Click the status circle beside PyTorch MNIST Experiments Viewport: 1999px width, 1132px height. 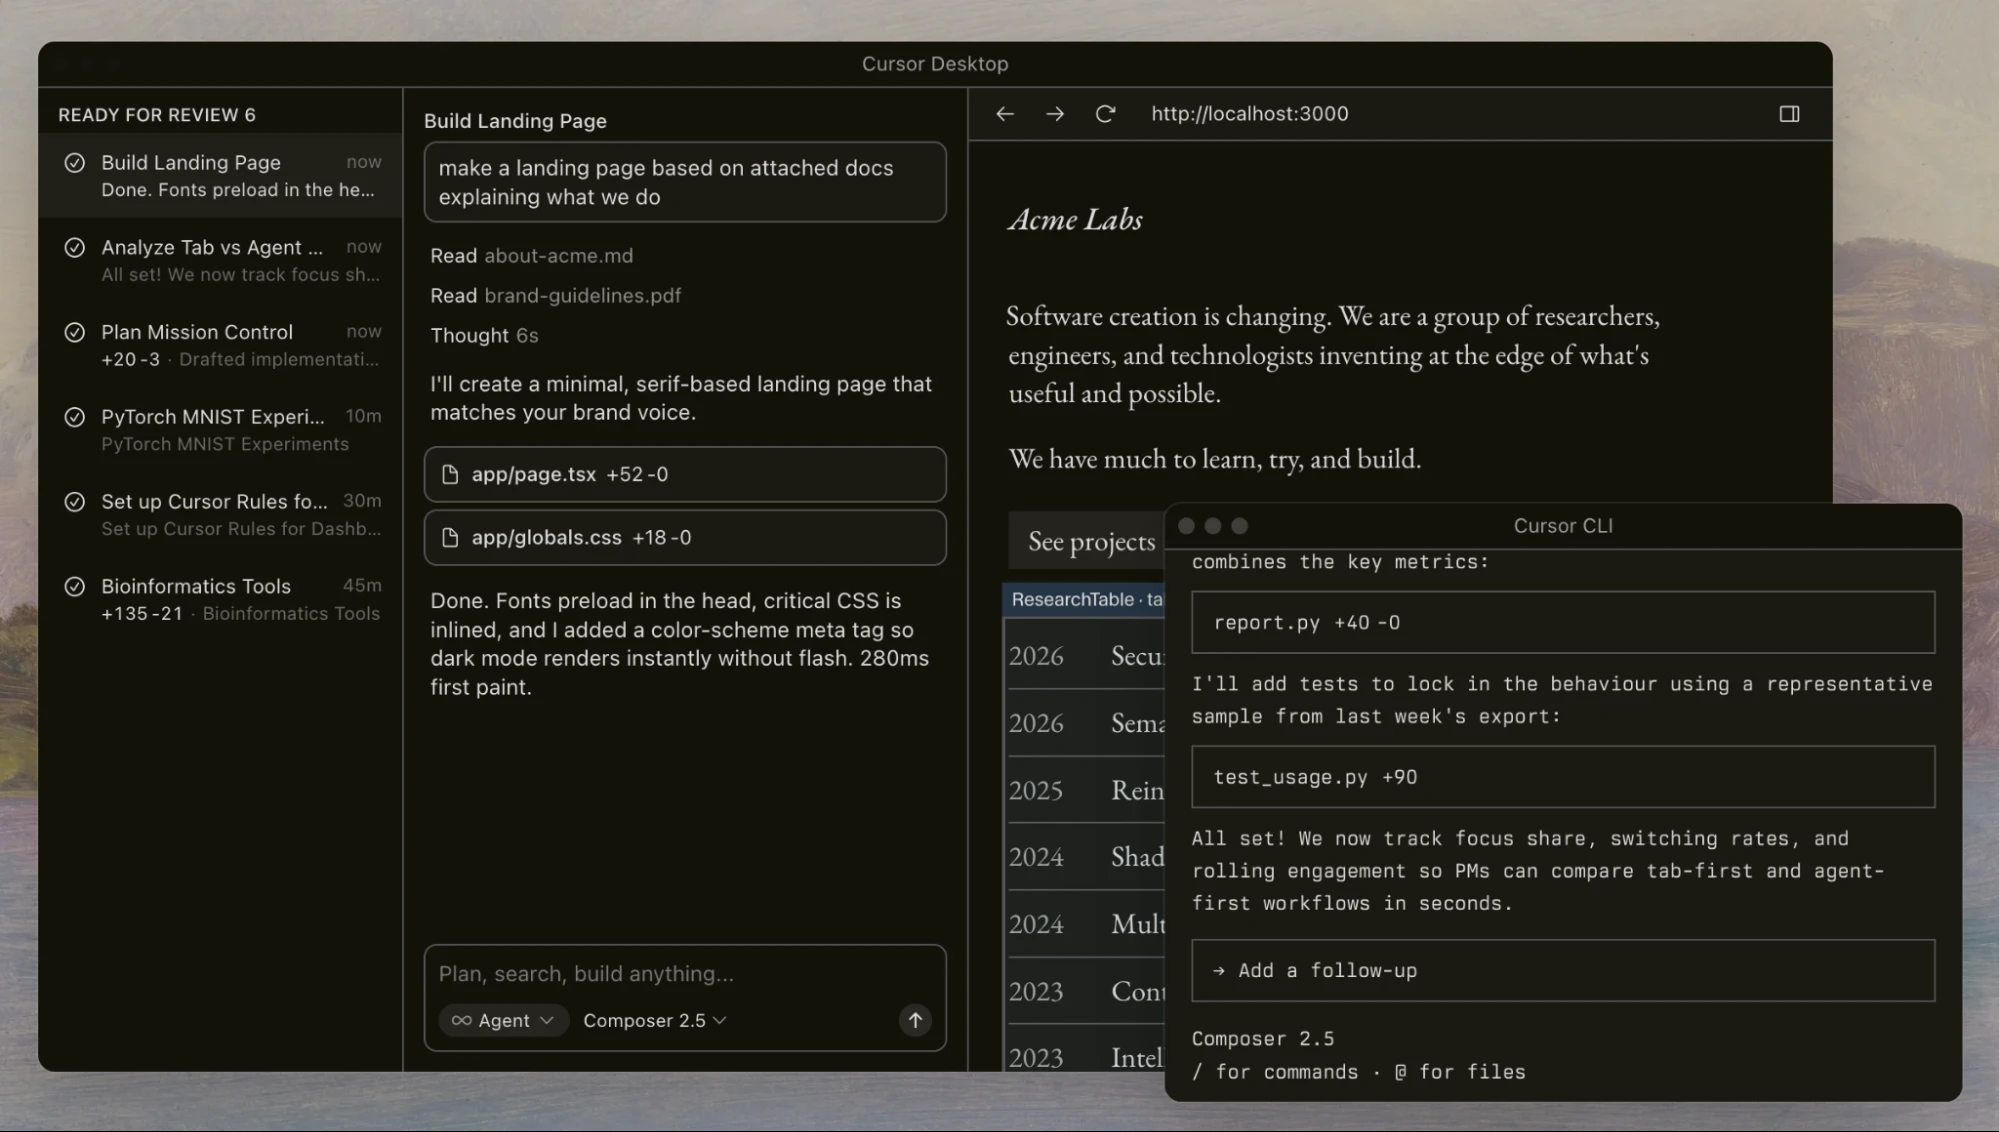click(x=74, y=417)
